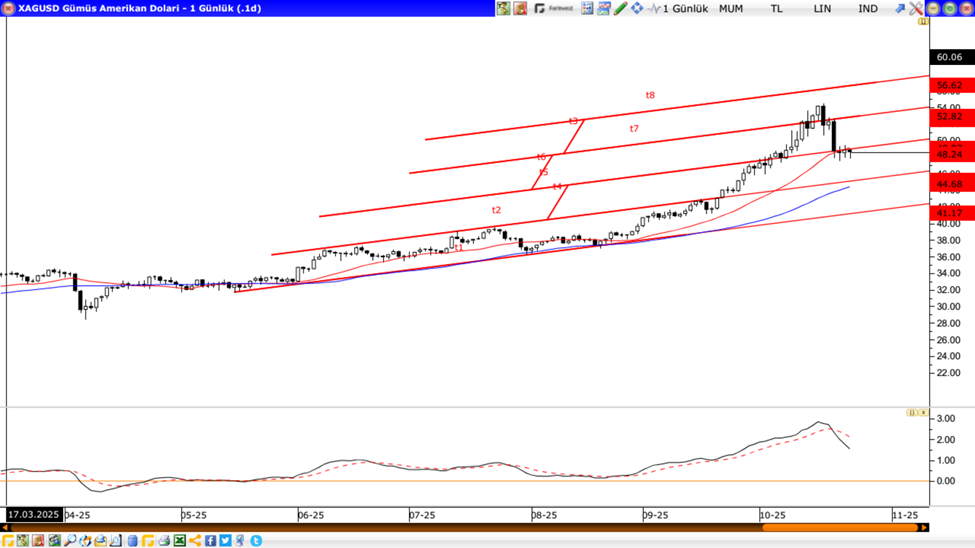Click the blue database cylinder icon
This screenshot has width=975, height=548.
click(132, 541)
